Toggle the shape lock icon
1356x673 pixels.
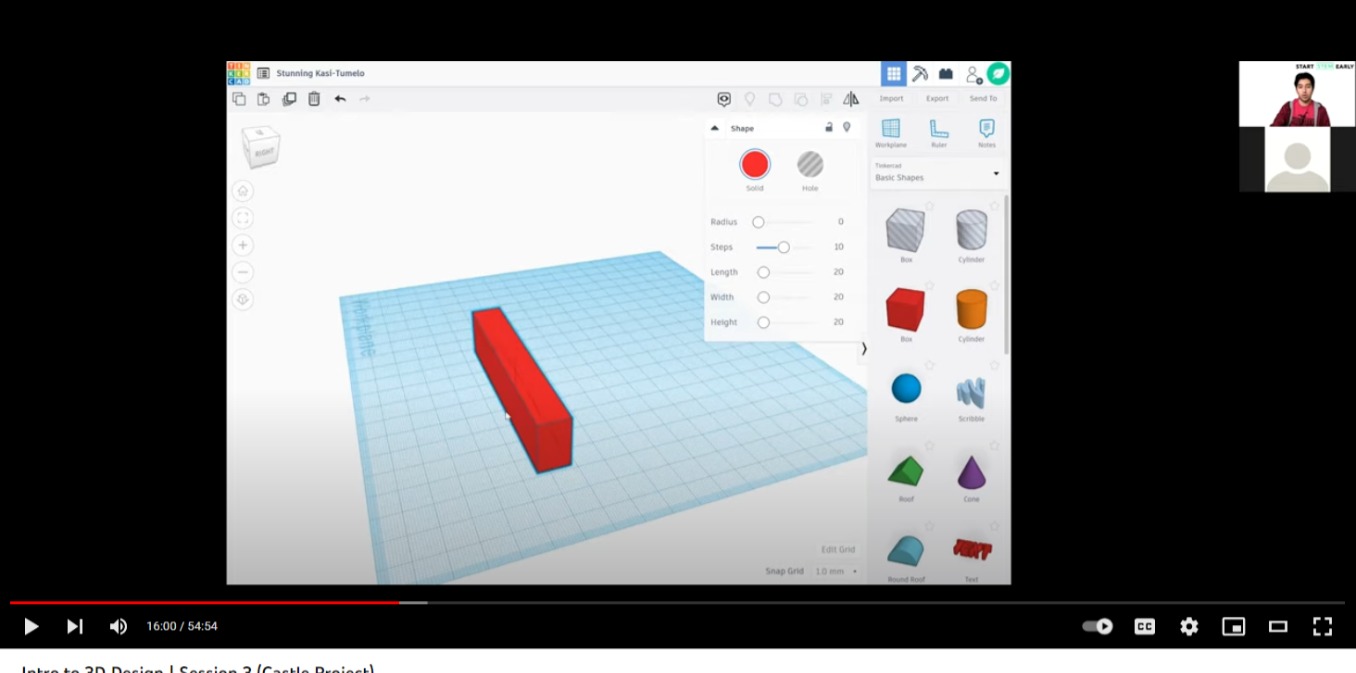(828, 128)
